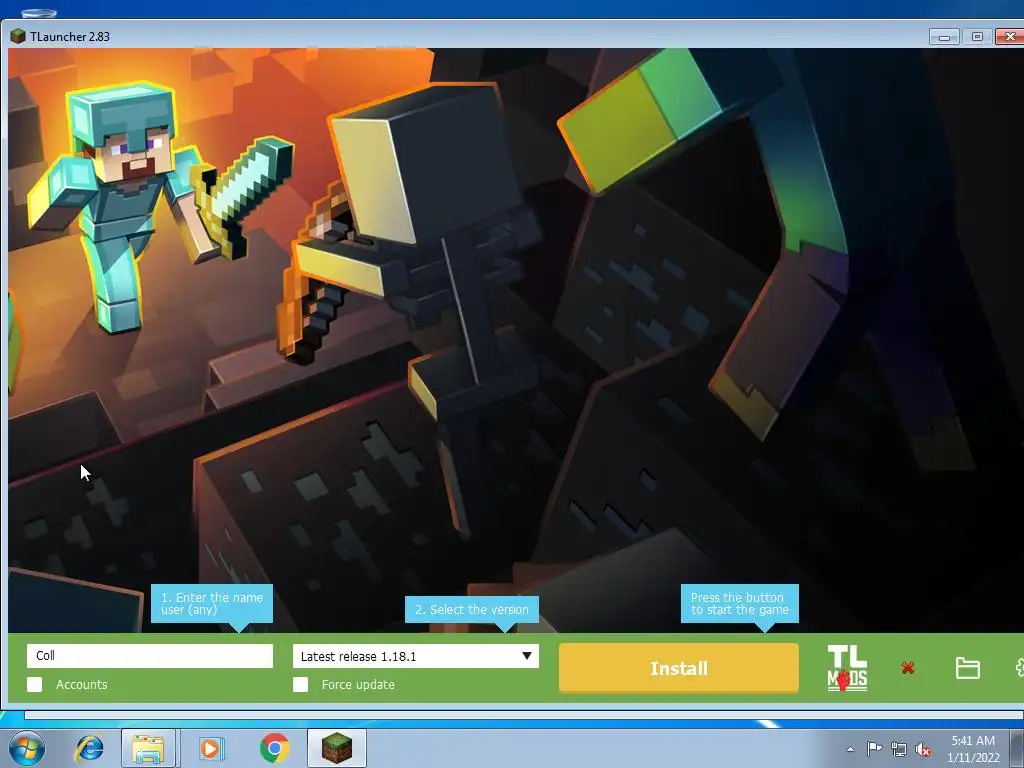Select the TLauncher Minecraft block taskbar icon
Viewport: 1024px width, 768px height.
pyautogui.click(x=337, y=748)
